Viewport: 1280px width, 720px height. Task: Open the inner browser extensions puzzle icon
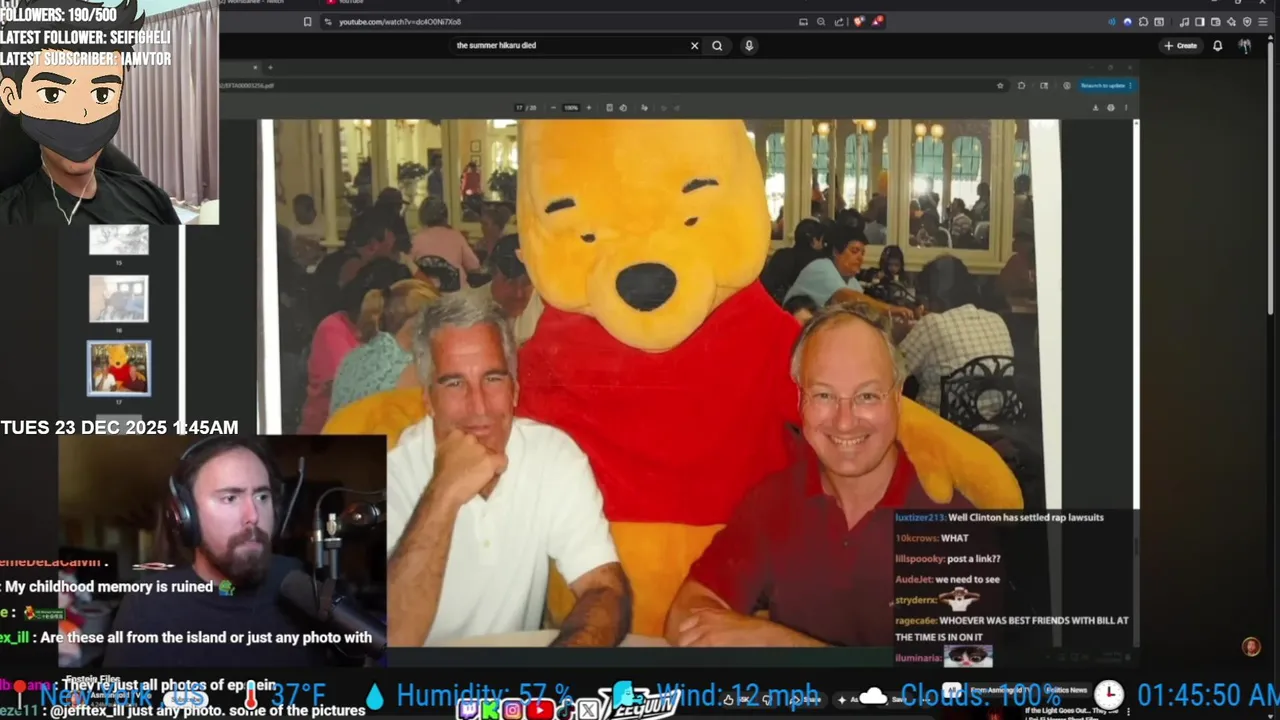point(1021,85)
